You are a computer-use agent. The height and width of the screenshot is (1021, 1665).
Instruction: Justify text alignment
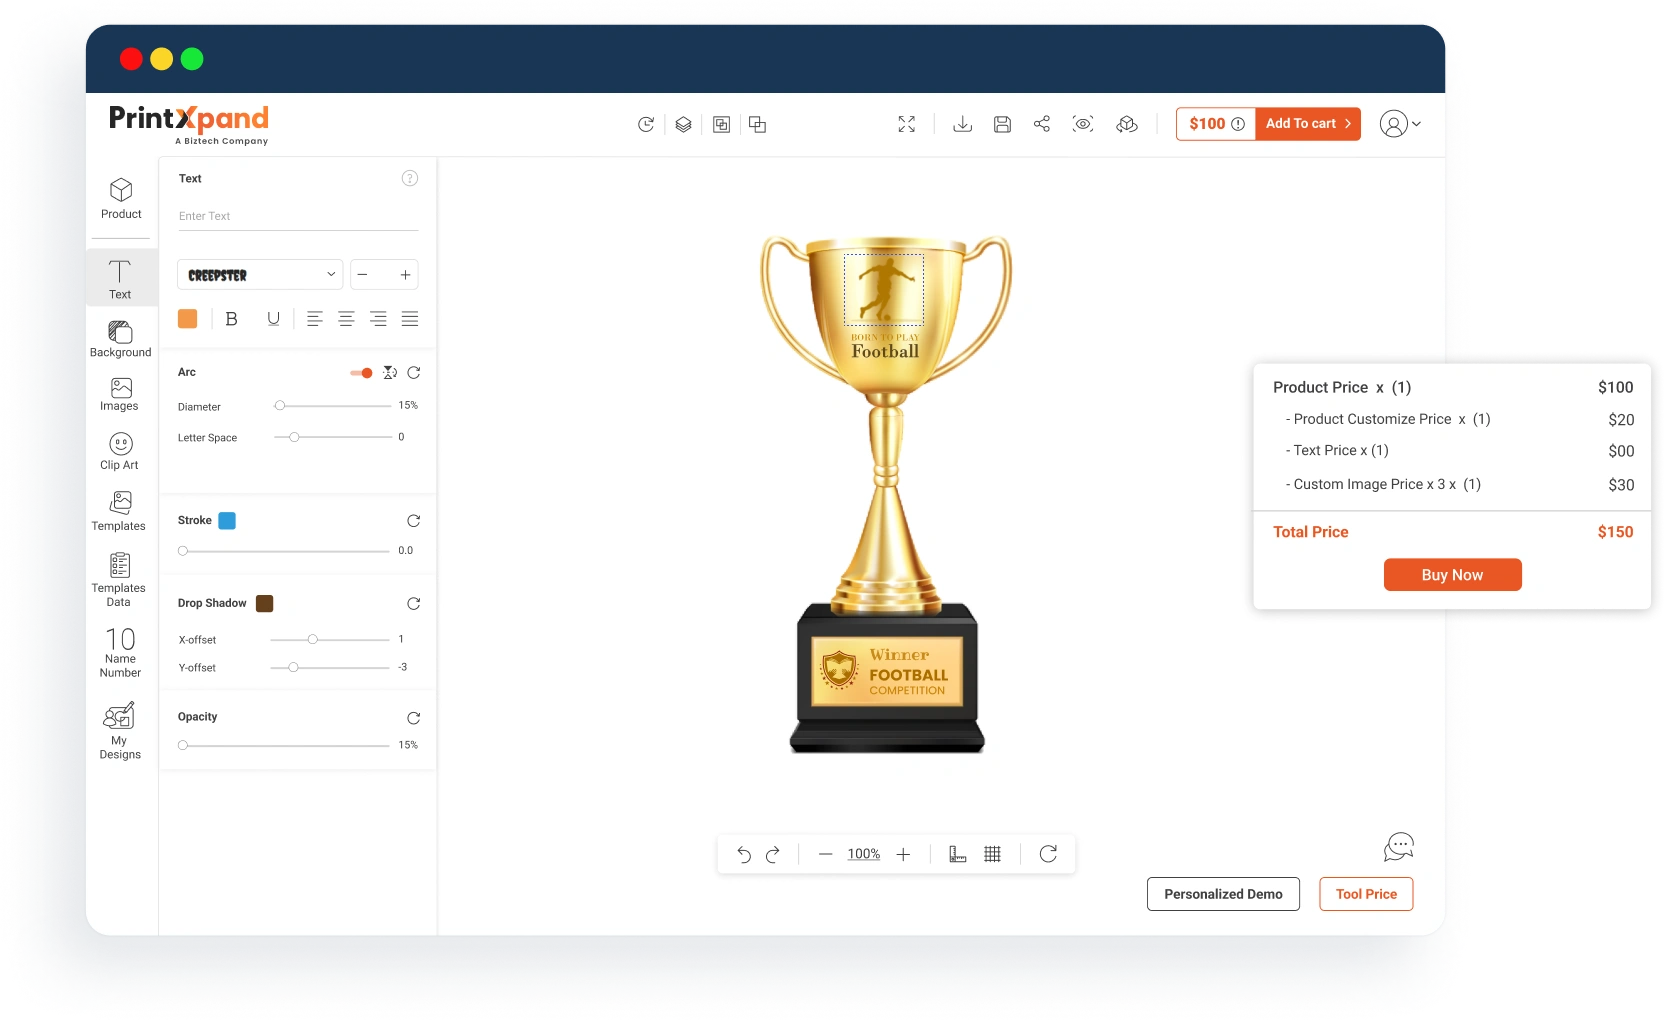coord(410,319)
